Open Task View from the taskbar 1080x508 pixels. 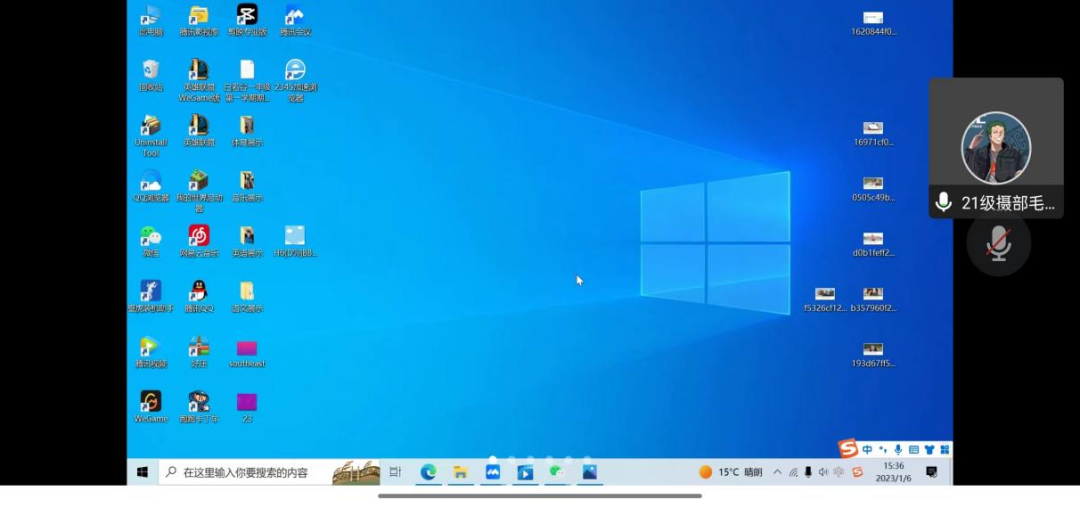pyautogui.click(x=395, y=472)
